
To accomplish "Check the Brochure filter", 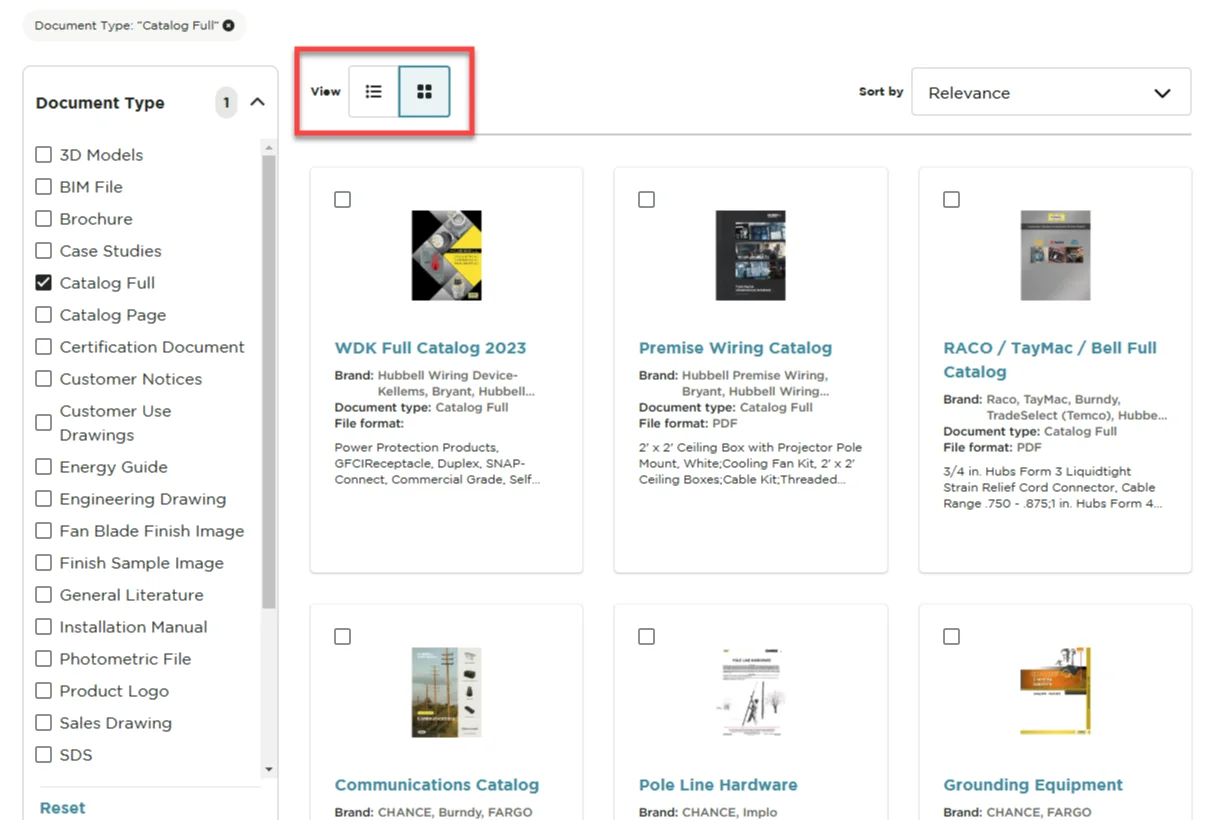I will 44,218.
